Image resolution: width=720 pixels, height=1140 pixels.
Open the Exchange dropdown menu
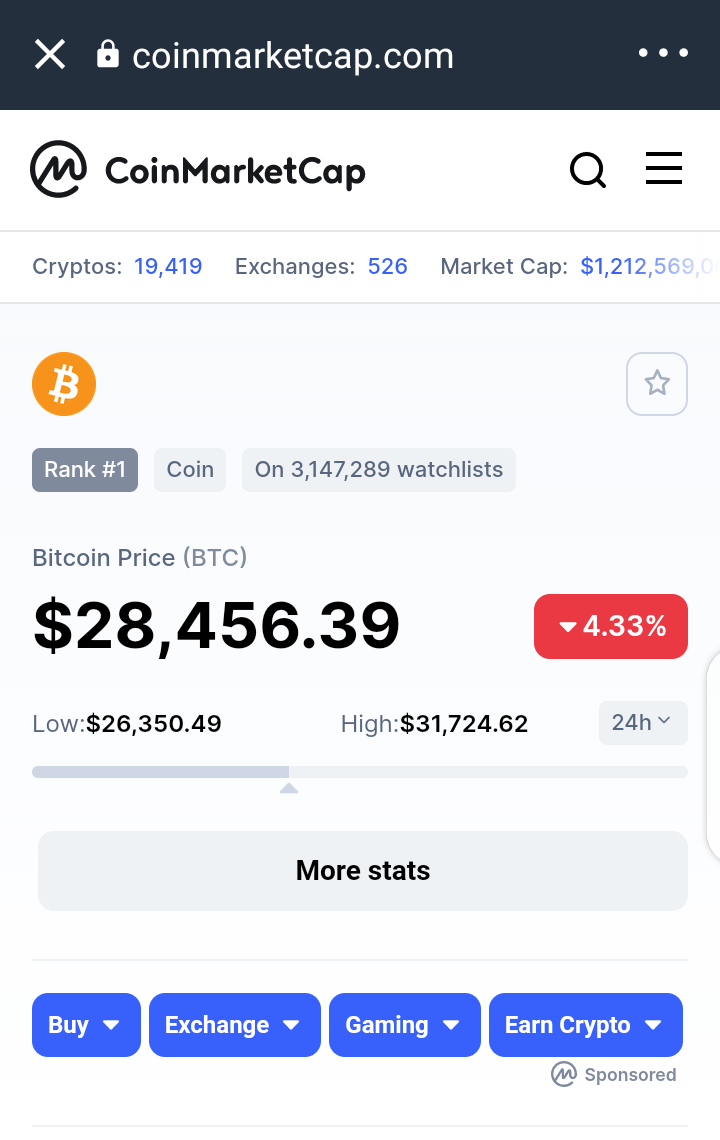(x=235, y=1025)
